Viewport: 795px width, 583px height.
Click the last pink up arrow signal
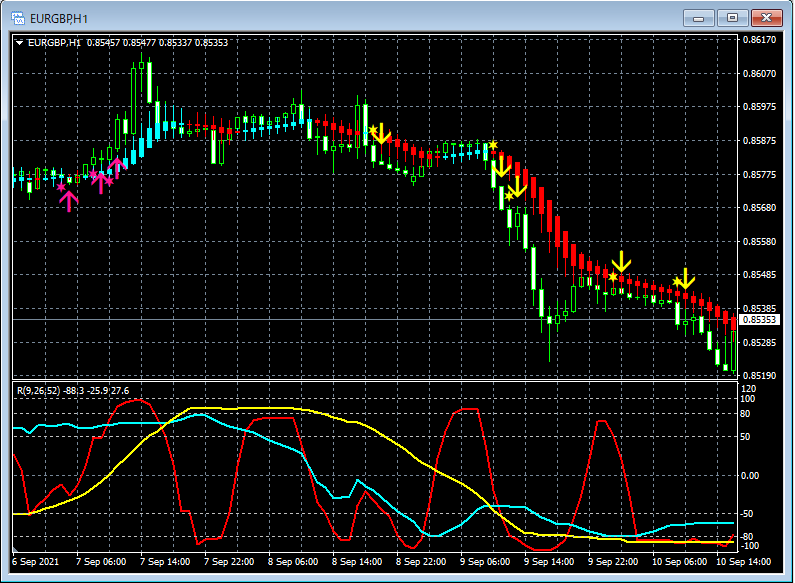(x=116, y=167)
